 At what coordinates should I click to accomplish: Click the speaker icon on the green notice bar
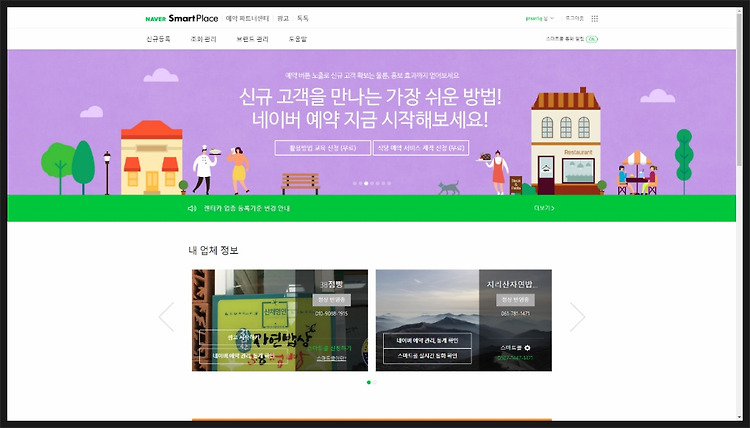192,209
